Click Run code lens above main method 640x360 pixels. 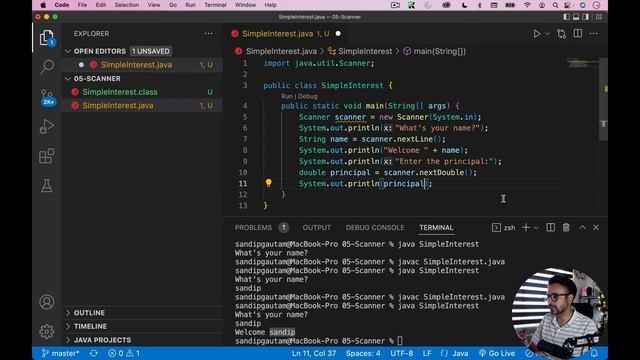(287, 96)
